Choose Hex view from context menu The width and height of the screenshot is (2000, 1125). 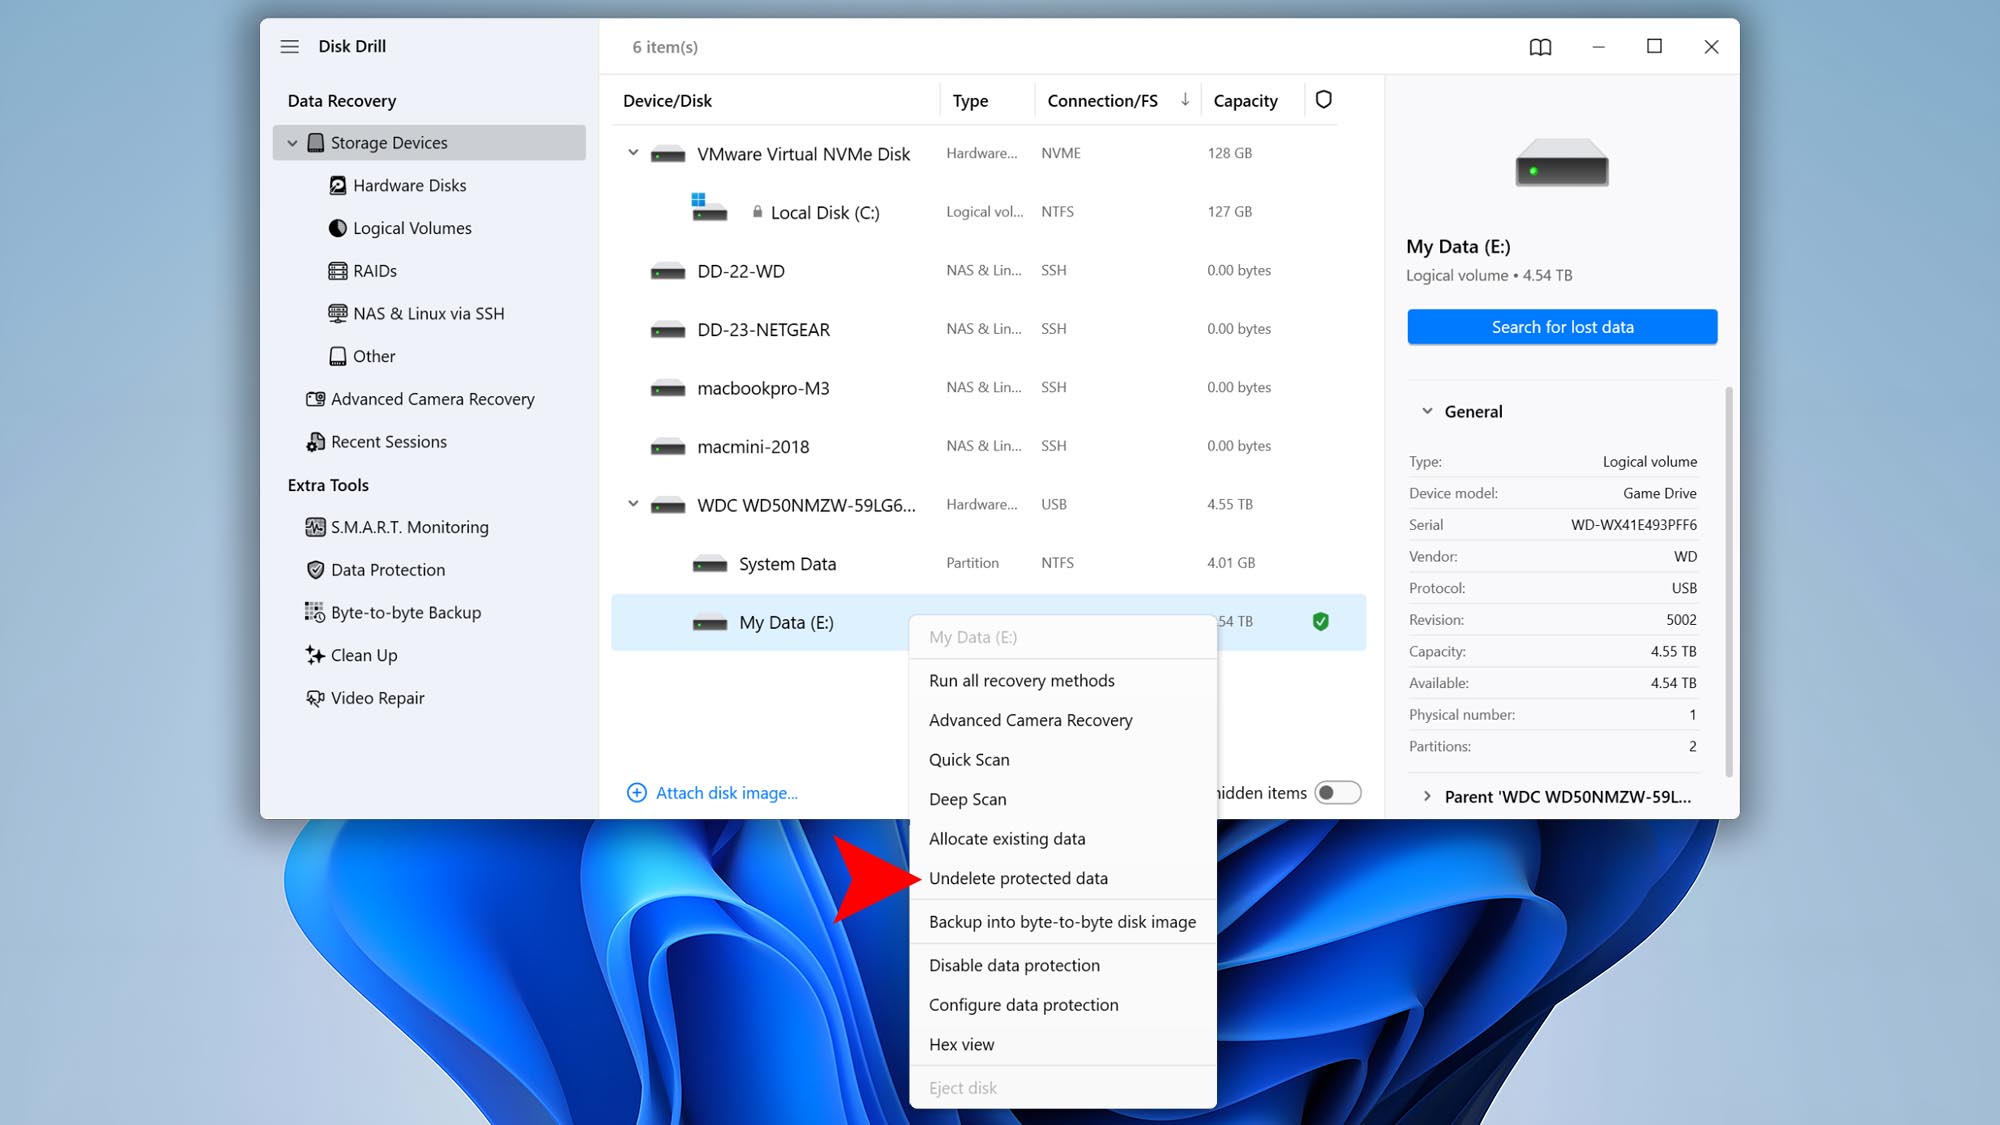[1062, 1044]
